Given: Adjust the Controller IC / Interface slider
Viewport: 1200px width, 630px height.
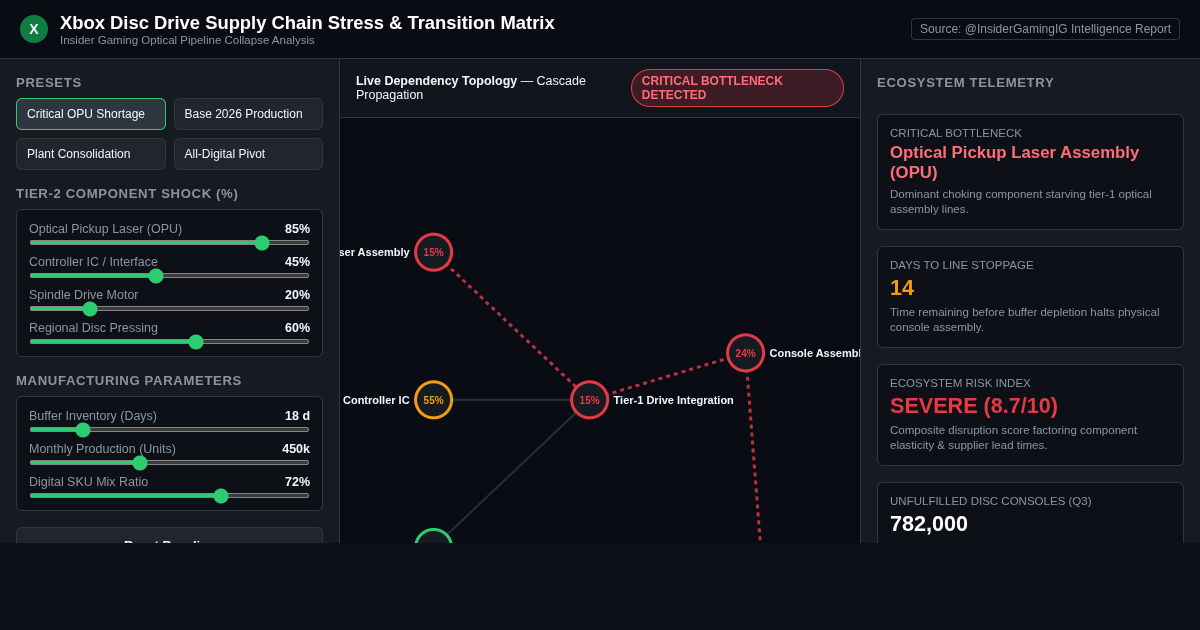Looking at the screenshot, I should point(169,275).
